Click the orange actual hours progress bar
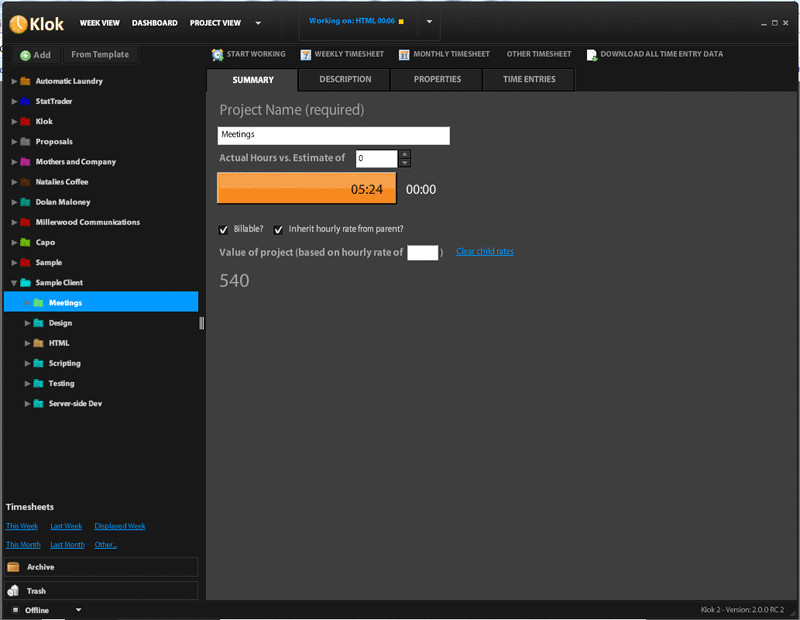 (x=307, y=188)
